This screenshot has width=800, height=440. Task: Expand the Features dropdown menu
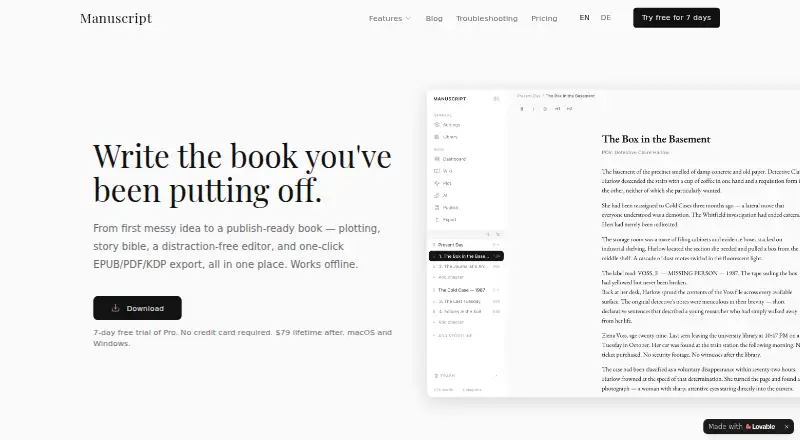click(x=390, y=18)
